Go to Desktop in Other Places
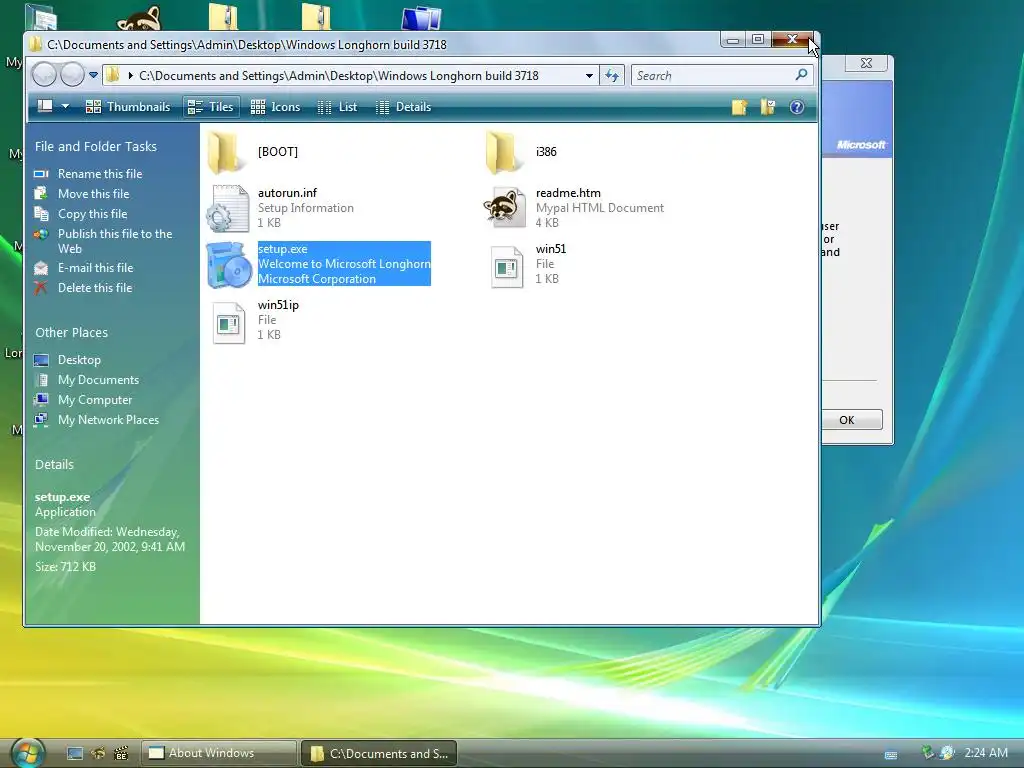1024x768 pixels. (x=79, y=360)
